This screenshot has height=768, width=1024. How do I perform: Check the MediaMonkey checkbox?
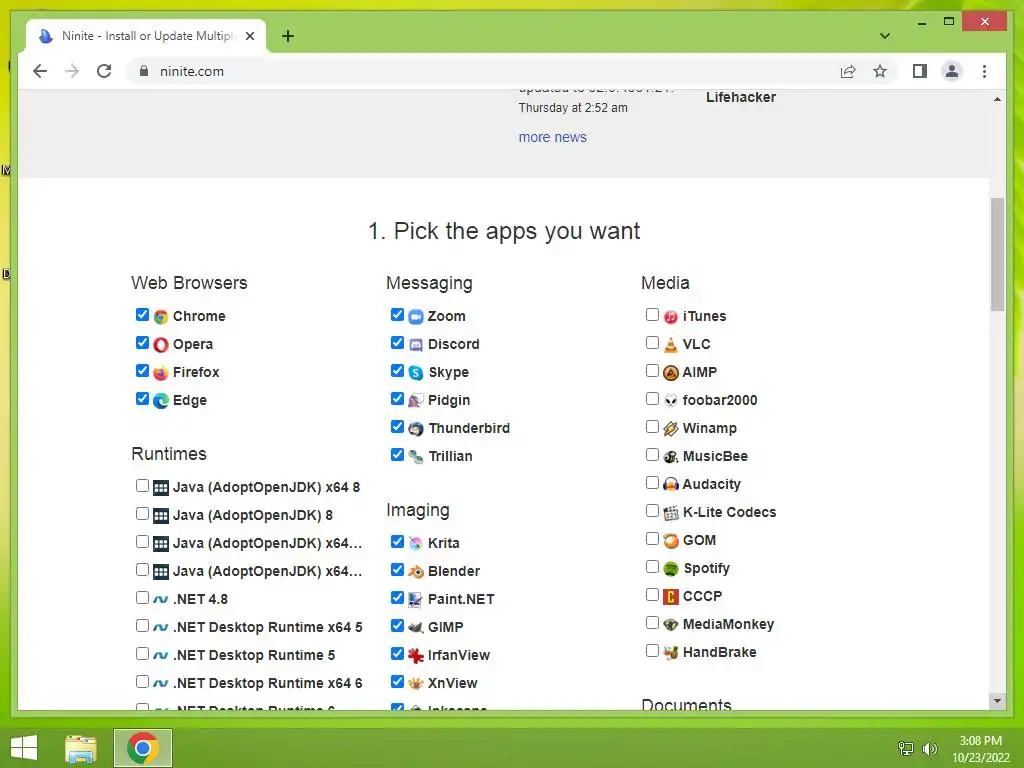click(x=652, y=622)
